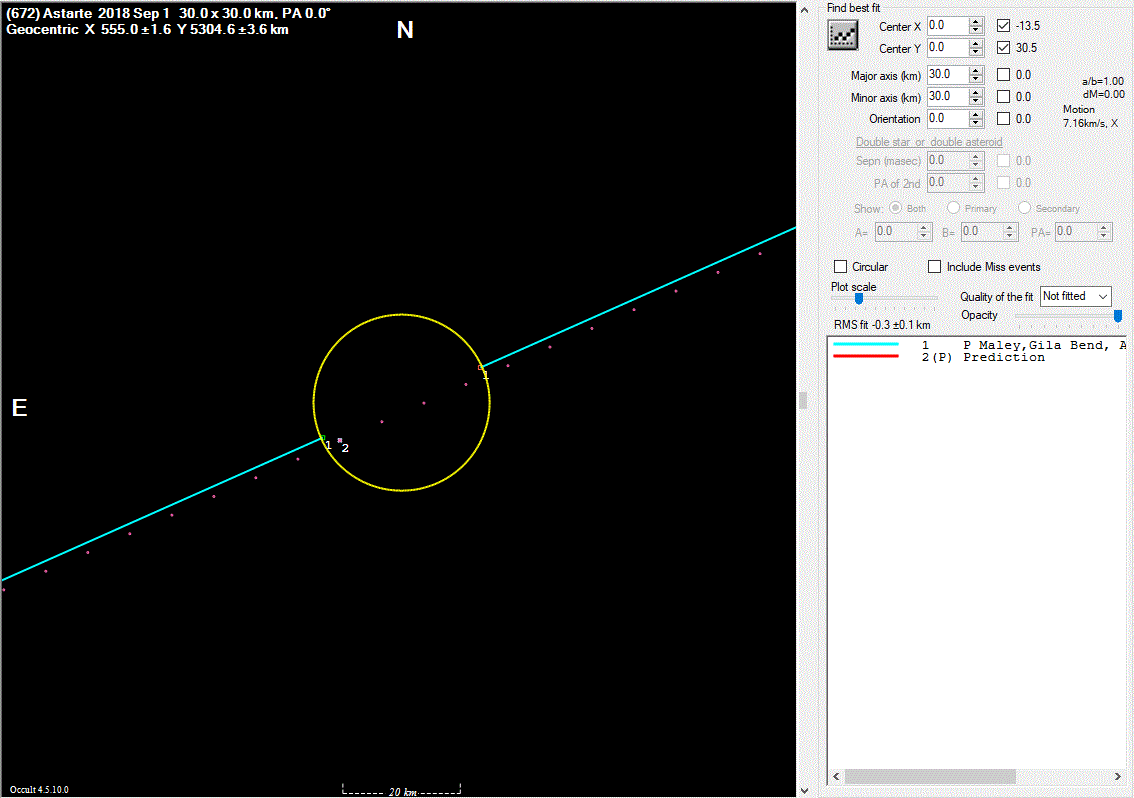The width and height of the screenshot is (1134, 798).
Task: Tick the Orientation fit checkbox
Action: click(x=1004, y=119)
